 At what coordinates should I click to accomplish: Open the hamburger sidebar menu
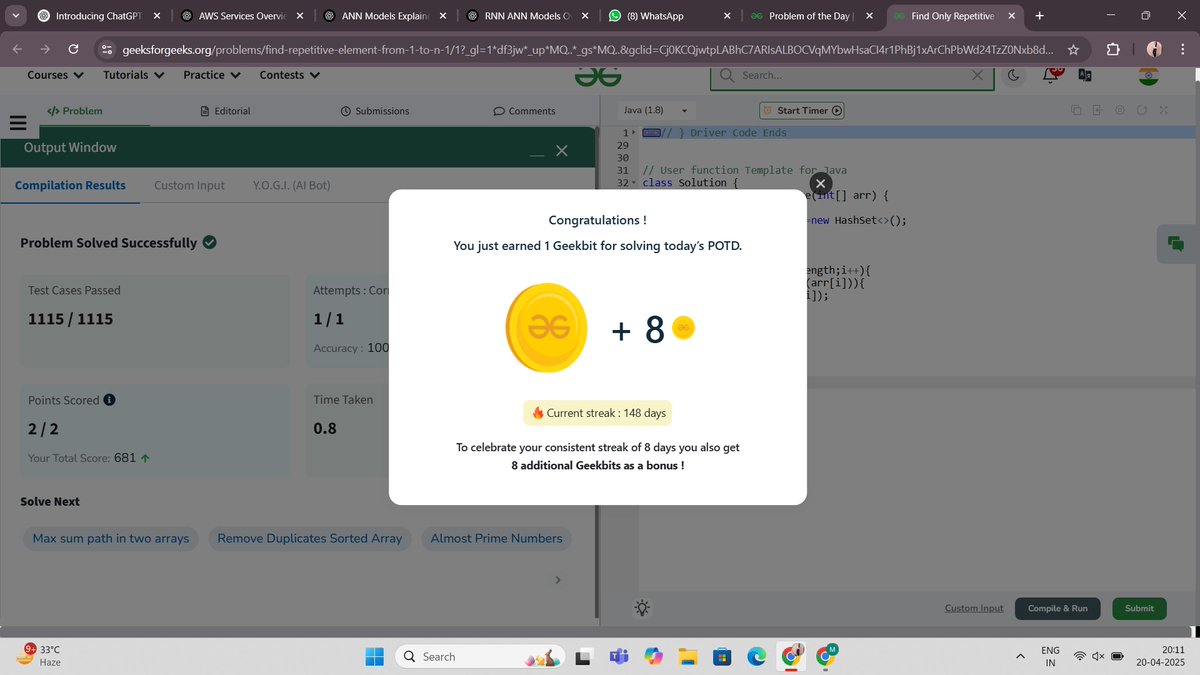pyautogui.click(x=17, y=123)
